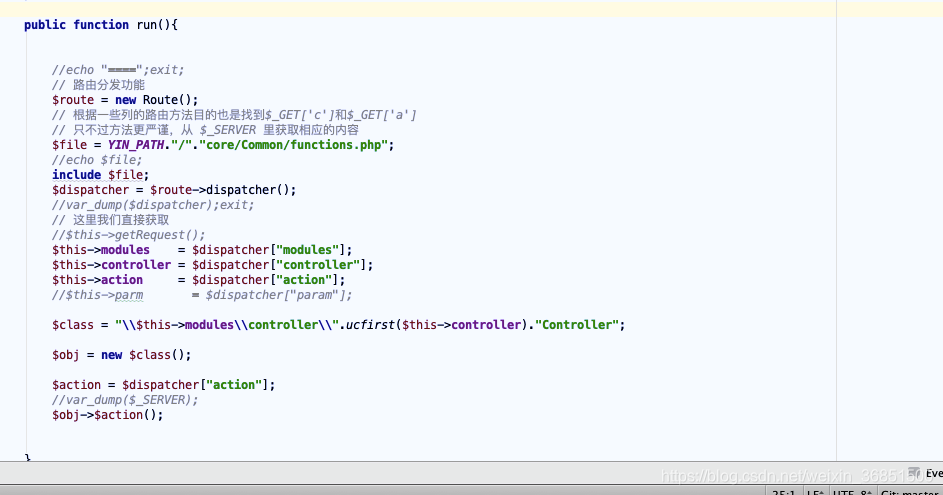Click '//$this->getRequest();' comment
943x495 pixels.
pyautogui.click(x=128, y=235)
